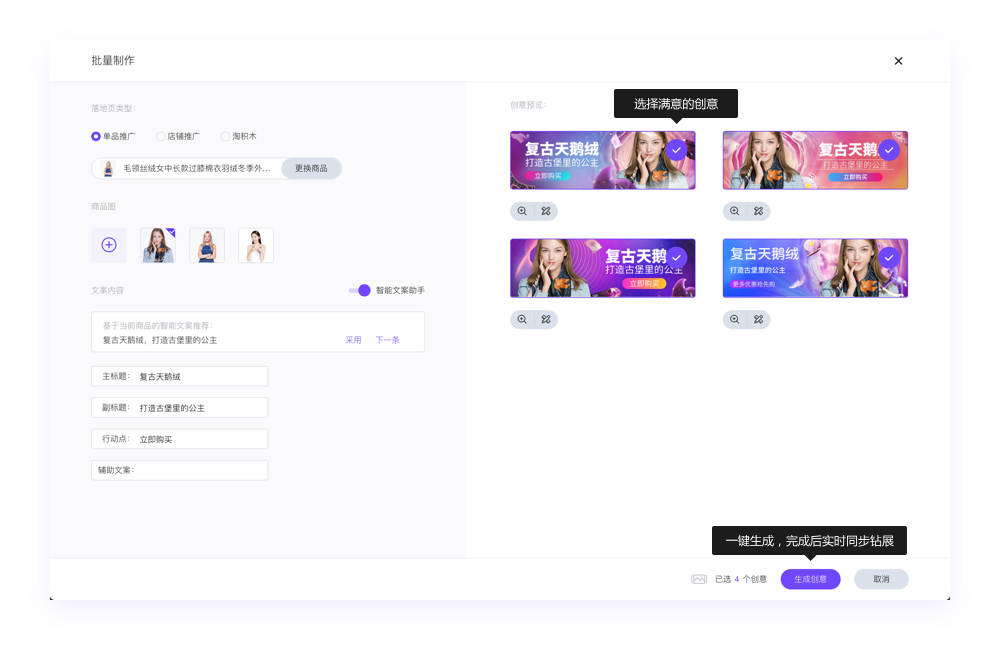This screenshot has height=646, width=1000.
Task: Click the image icon beside 已选 4 个创意
Action: [x=699, y=579]
